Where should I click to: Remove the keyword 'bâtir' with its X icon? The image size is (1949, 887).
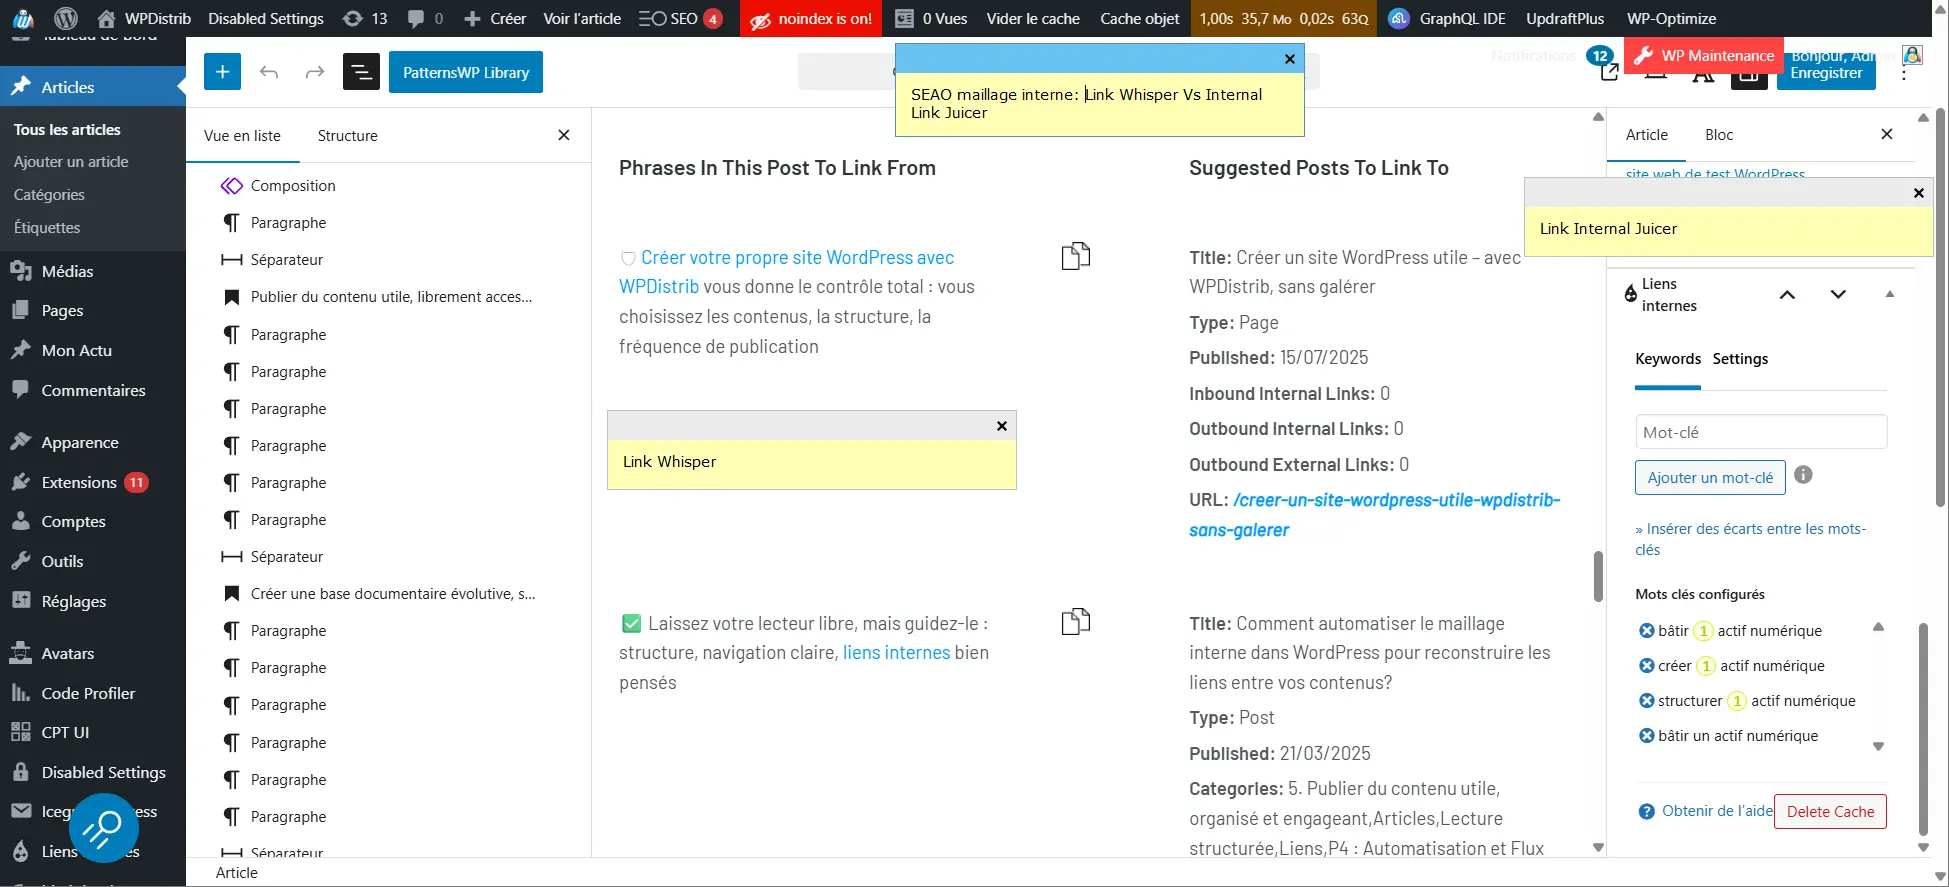[1646, 630]
